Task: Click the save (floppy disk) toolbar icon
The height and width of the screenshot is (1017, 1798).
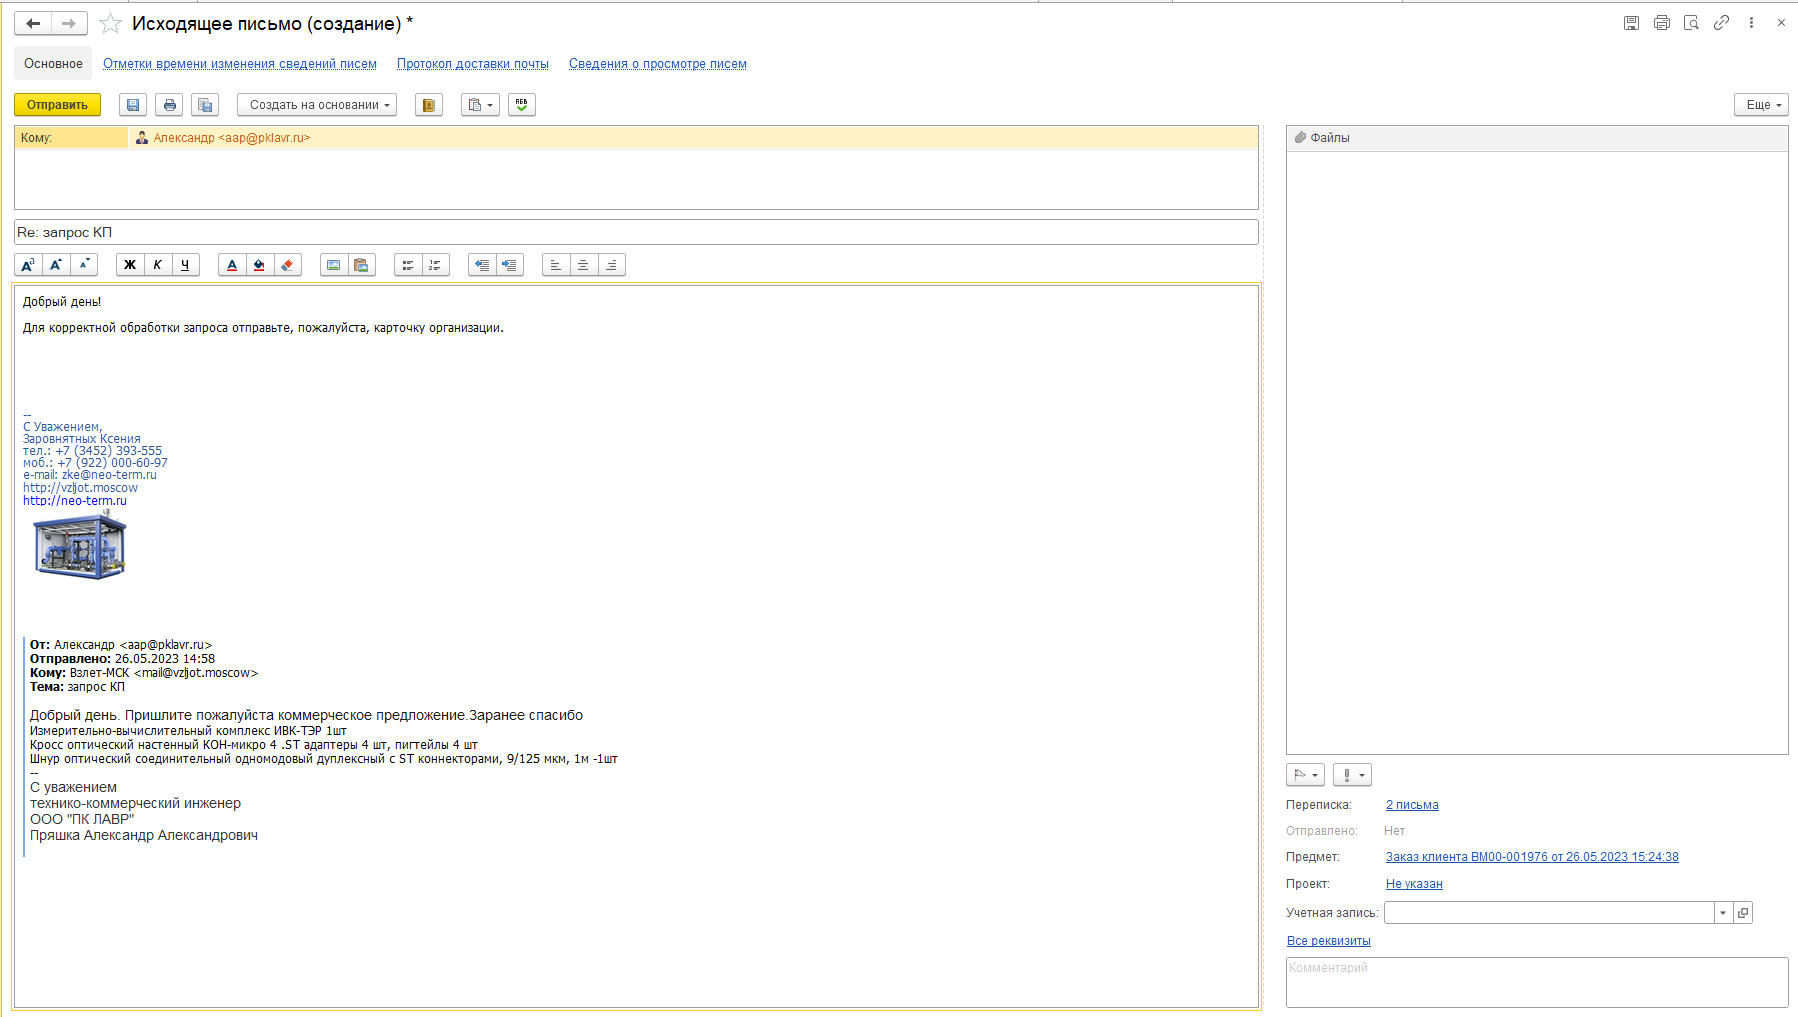Action: 133,105
